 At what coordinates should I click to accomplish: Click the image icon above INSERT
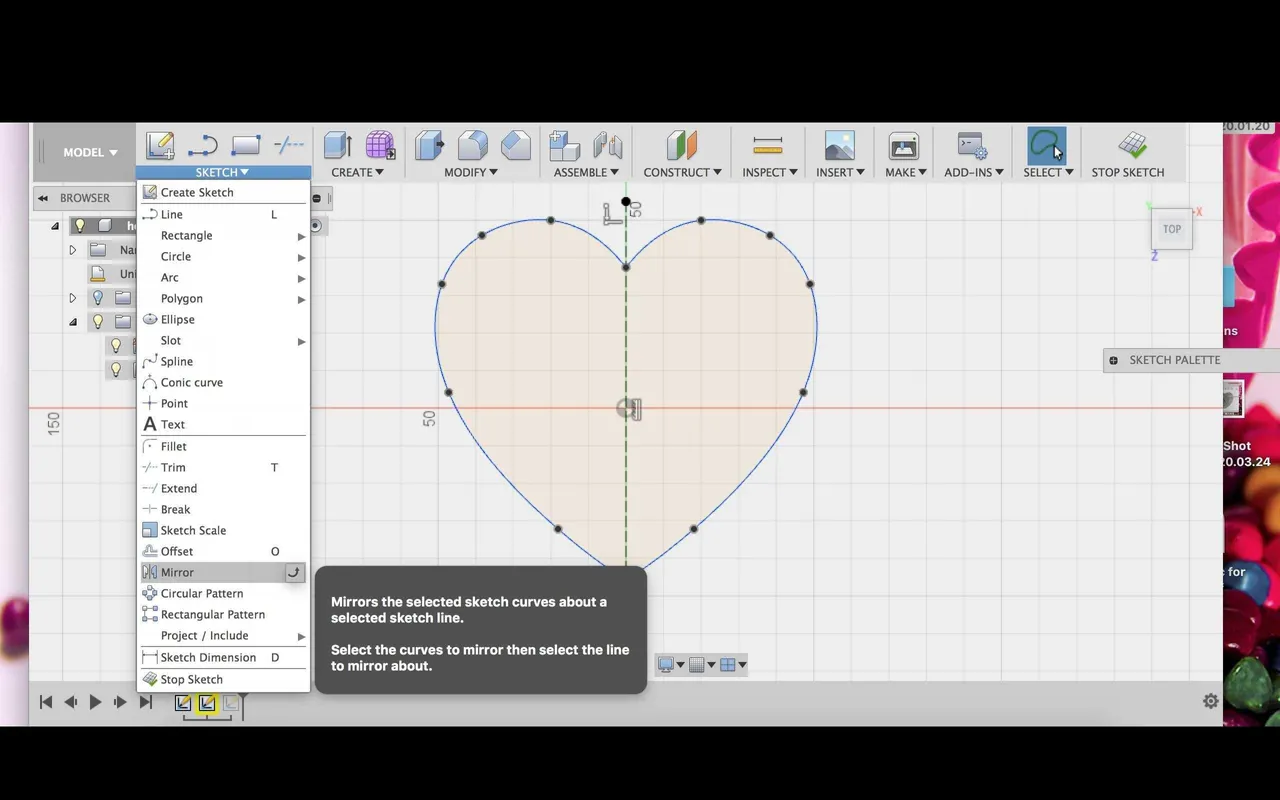(840, 146)
